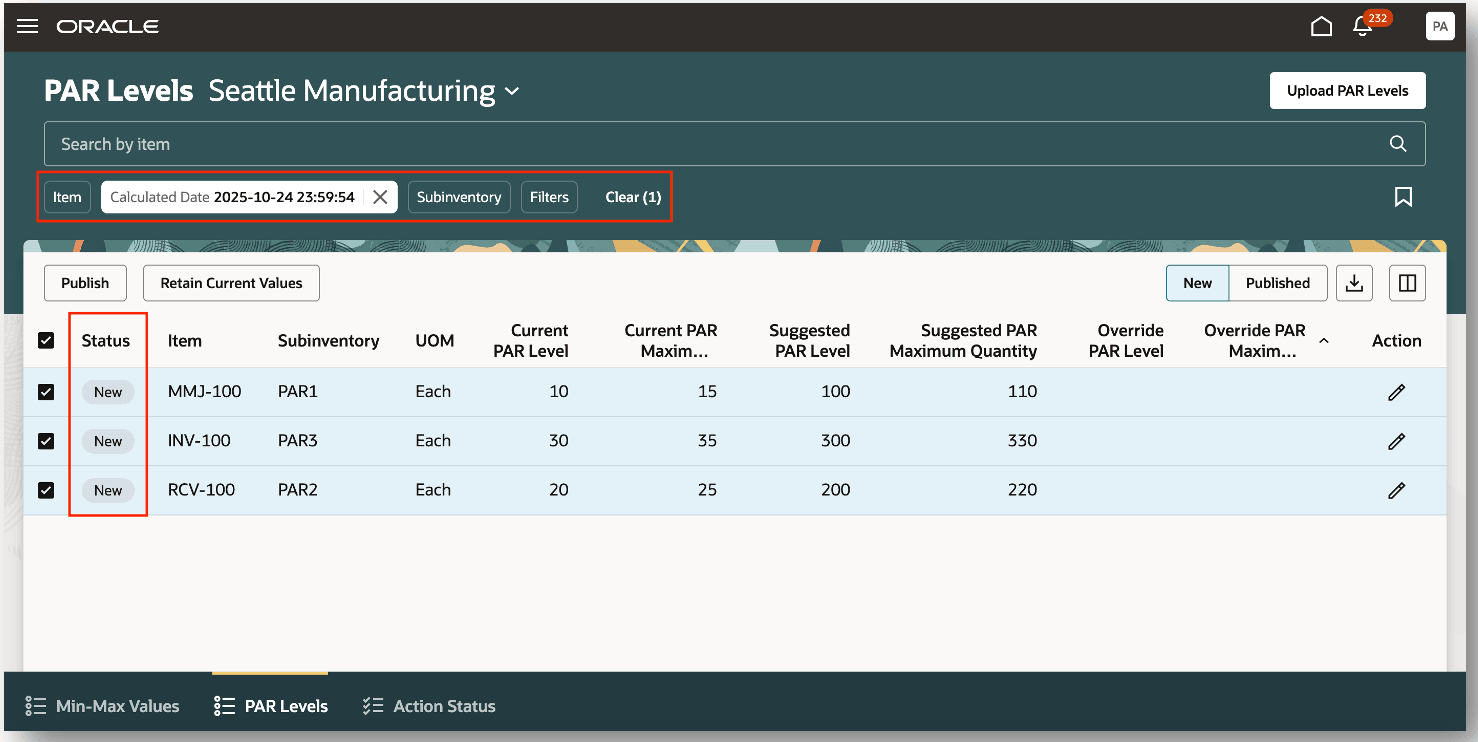Open saved searches bookmark icon
Viewport: 1478px width, 742px height.
click(1403, 197)
